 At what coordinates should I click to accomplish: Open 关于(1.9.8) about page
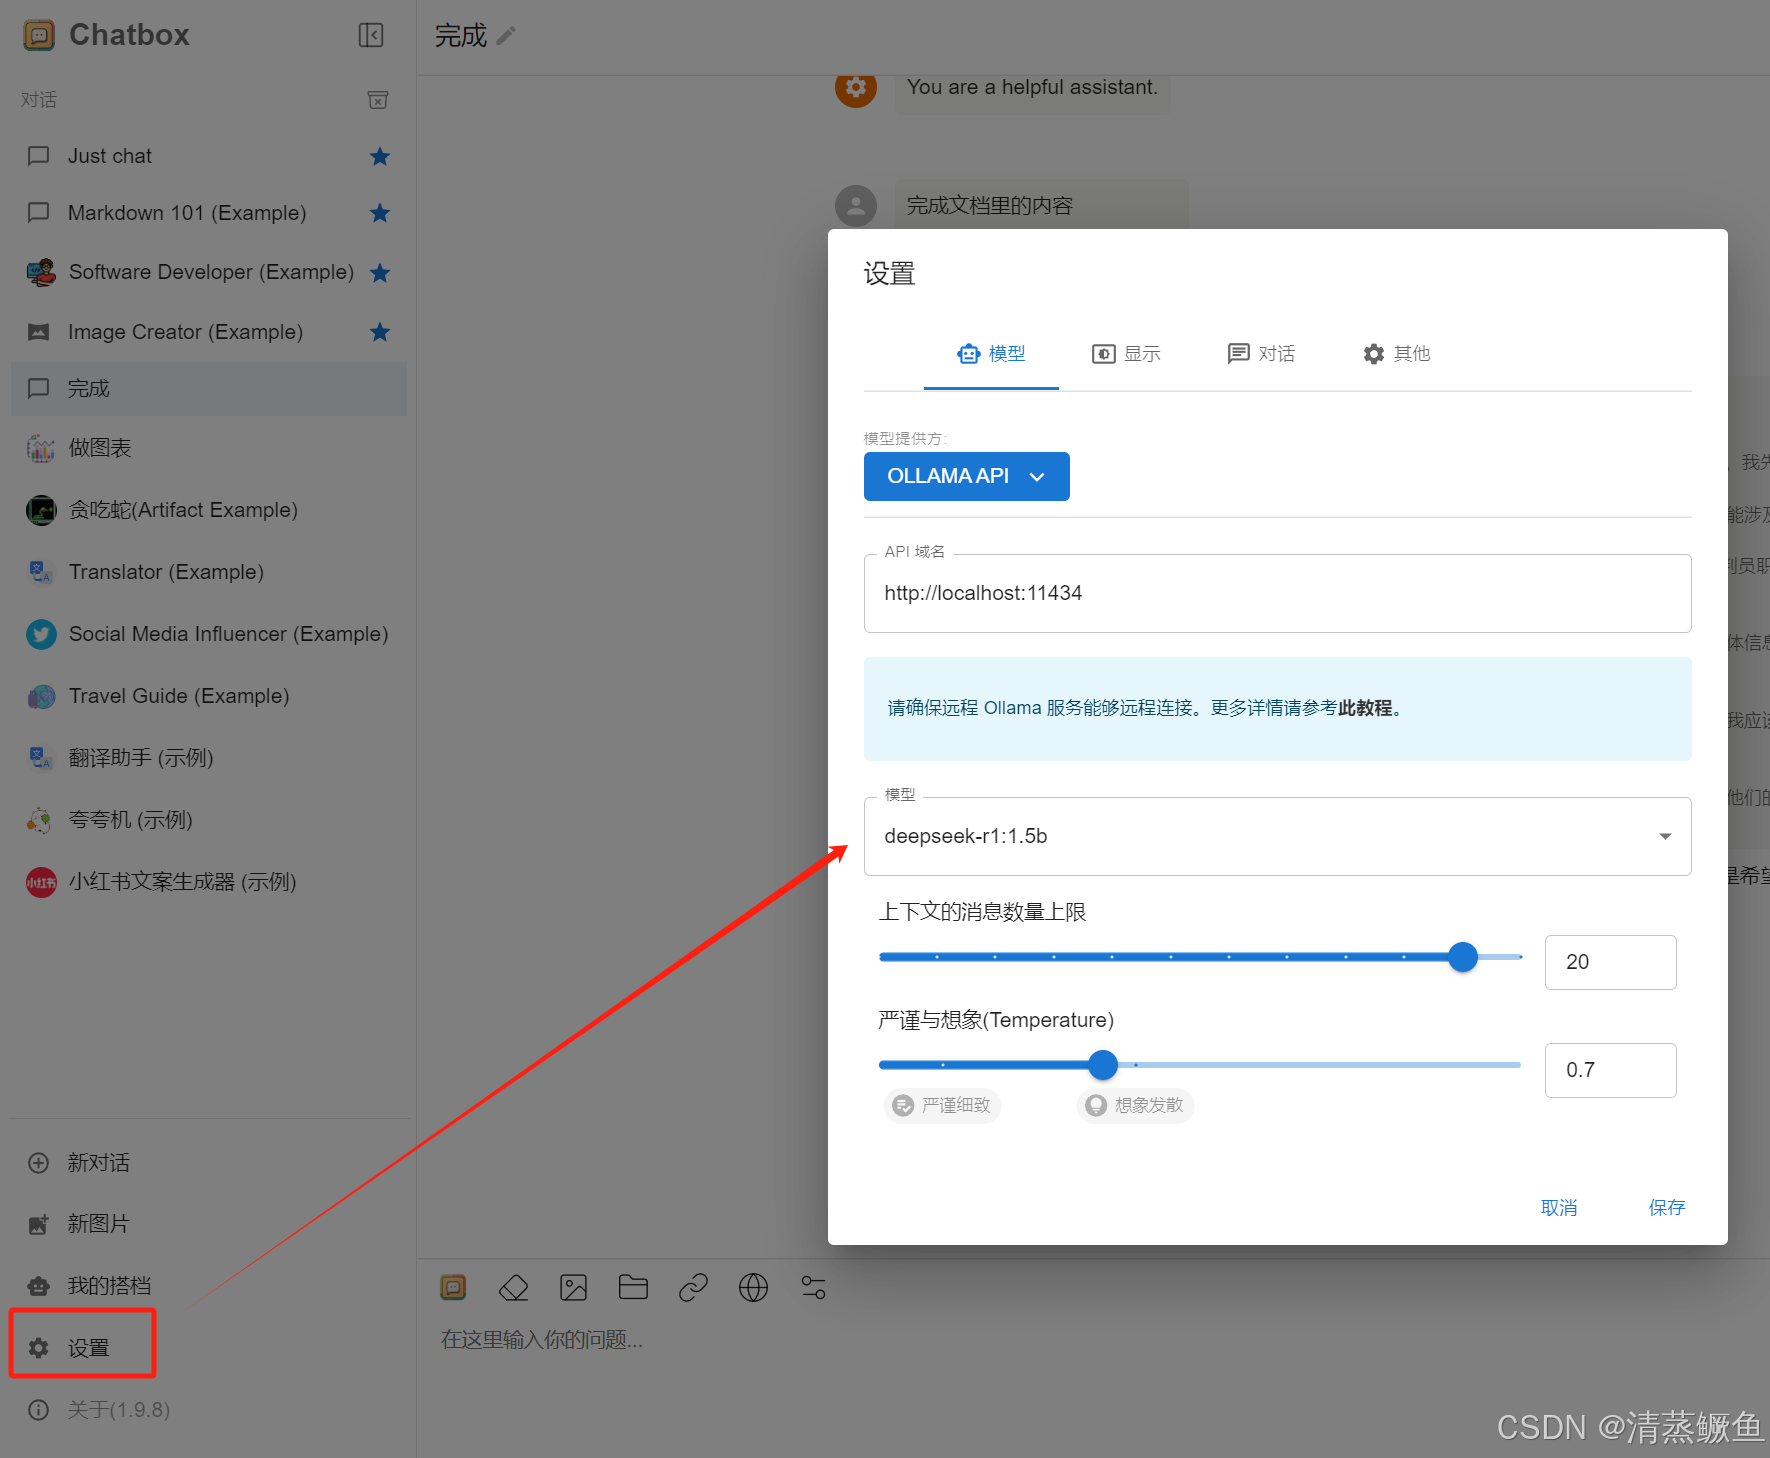(x=208, y=1410)
